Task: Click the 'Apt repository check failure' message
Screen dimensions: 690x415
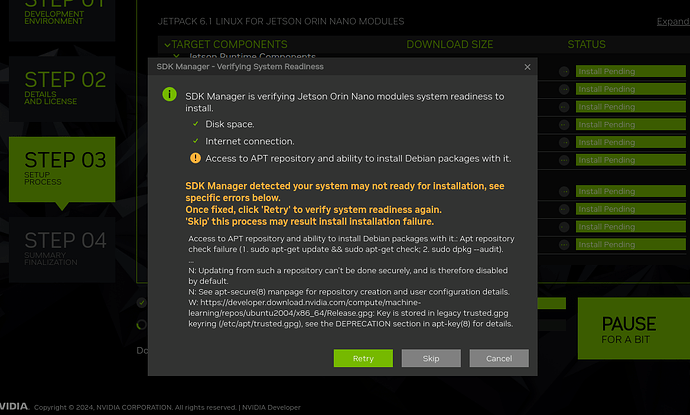Action: pyautogui.click(x=351, y=244)
